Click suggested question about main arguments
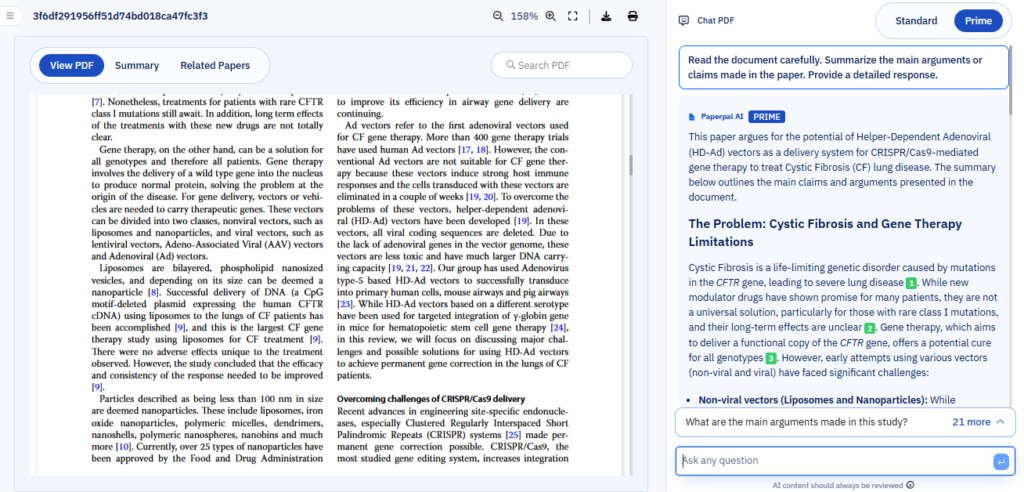The width and height of the screenshot is (1024, 492). pyautogui.click(x=796, y=422)
